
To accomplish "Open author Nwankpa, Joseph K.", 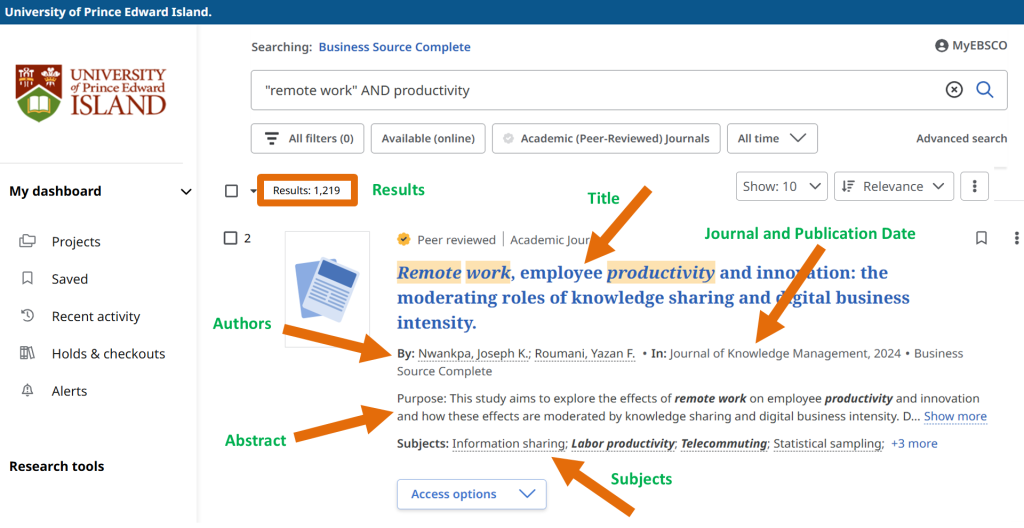I will click(473, 354).
